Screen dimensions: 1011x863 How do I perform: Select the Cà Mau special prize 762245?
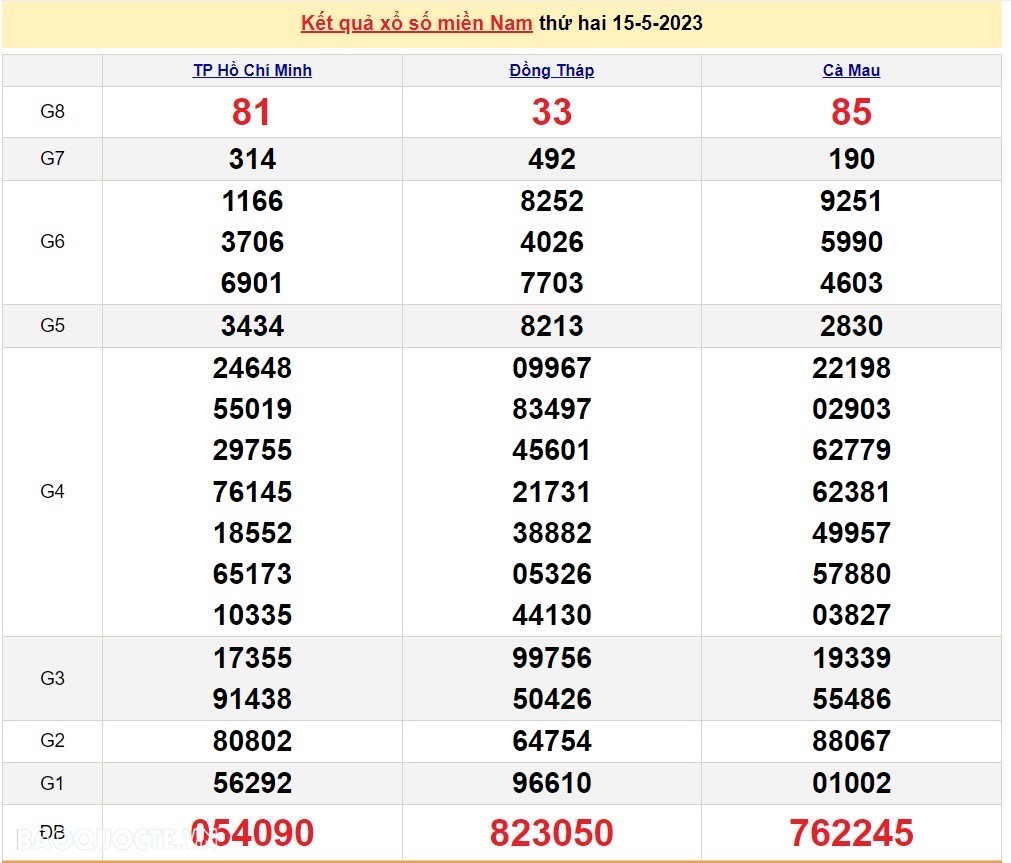pyautogui.click(x=851, y=832)
